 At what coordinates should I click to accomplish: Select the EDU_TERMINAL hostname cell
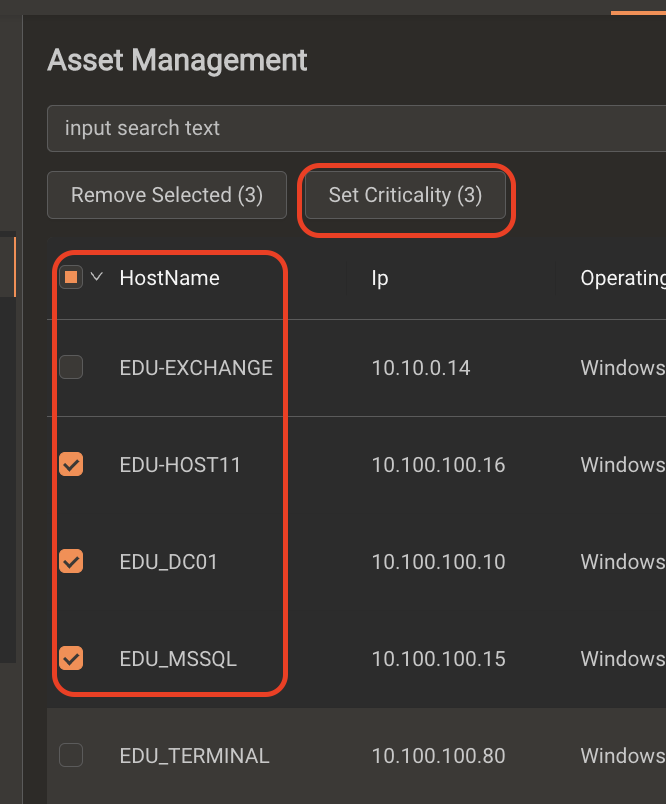[x=194, y=756]
